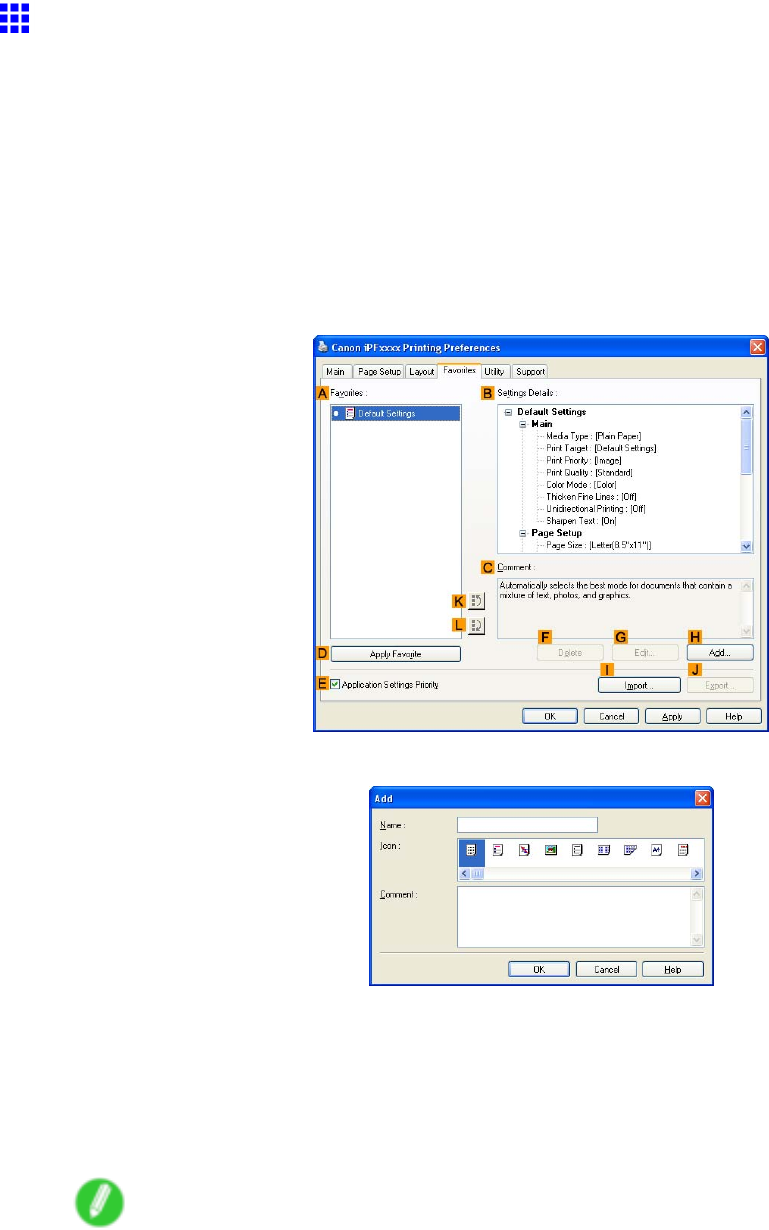Collapse the Main node in Settings Details

(x=522, y=424)
